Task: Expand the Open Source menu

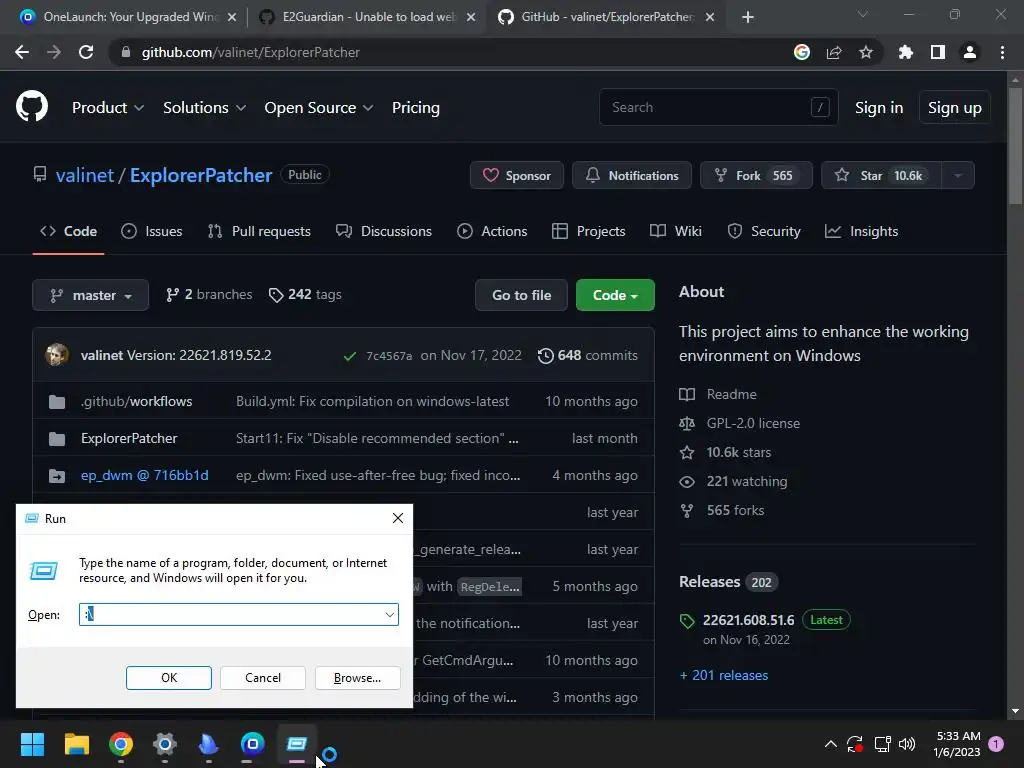Action: pos(319,108)
